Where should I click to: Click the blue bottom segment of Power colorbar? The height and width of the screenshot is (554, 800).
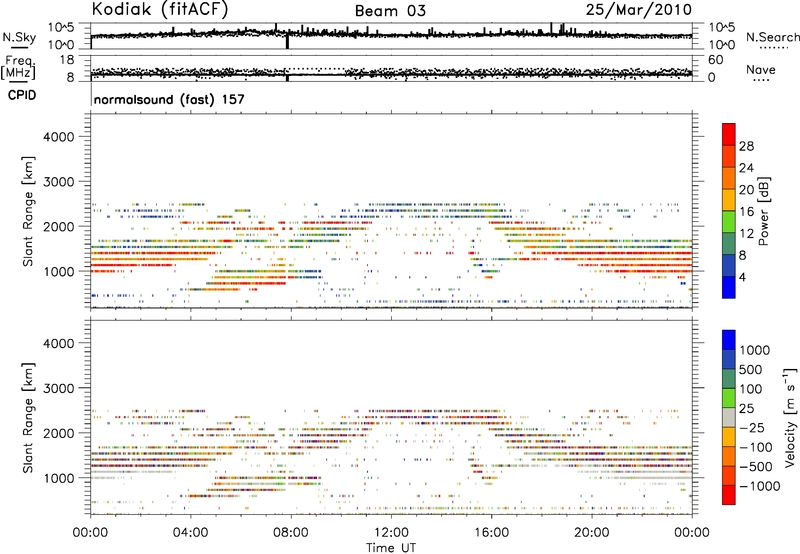(x=729, y=287)
